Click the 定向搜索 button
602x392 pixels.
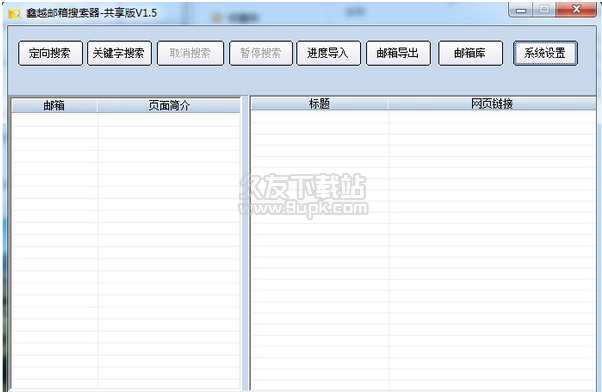tap(50, 53)
